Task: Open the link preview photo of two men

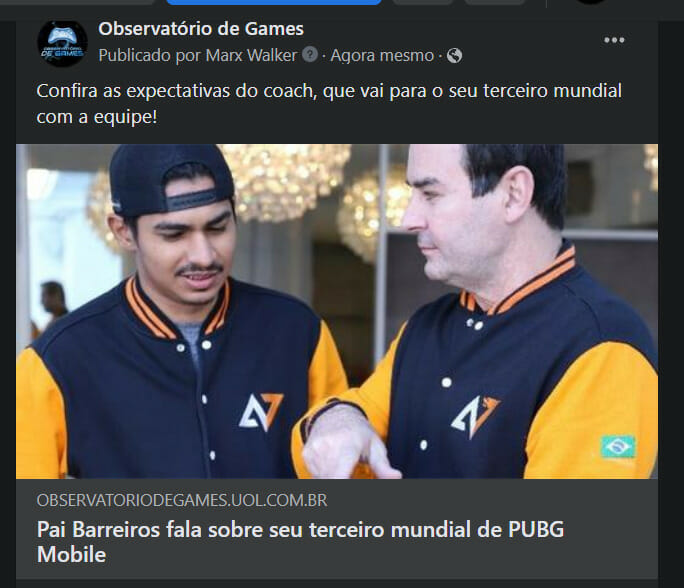Action: click(337, 311)
